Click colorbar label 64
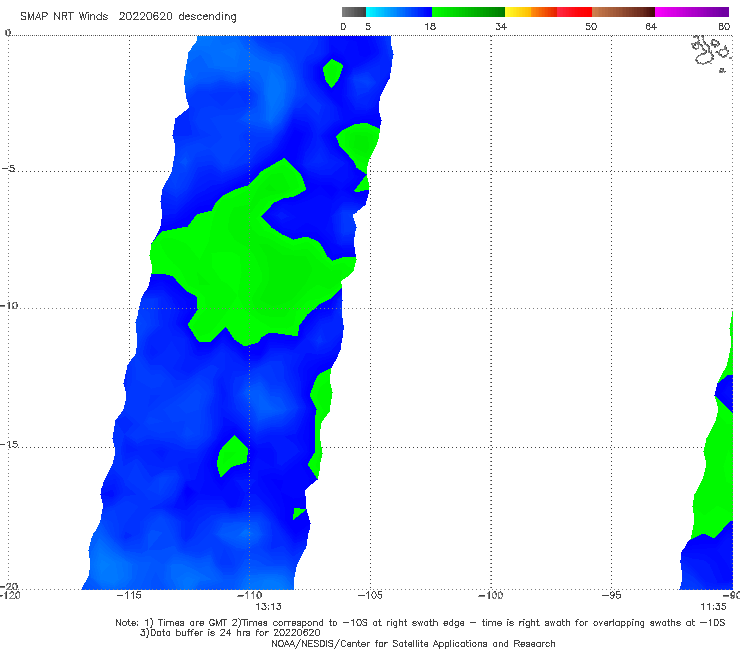740x650 pixels. point(651,26)
